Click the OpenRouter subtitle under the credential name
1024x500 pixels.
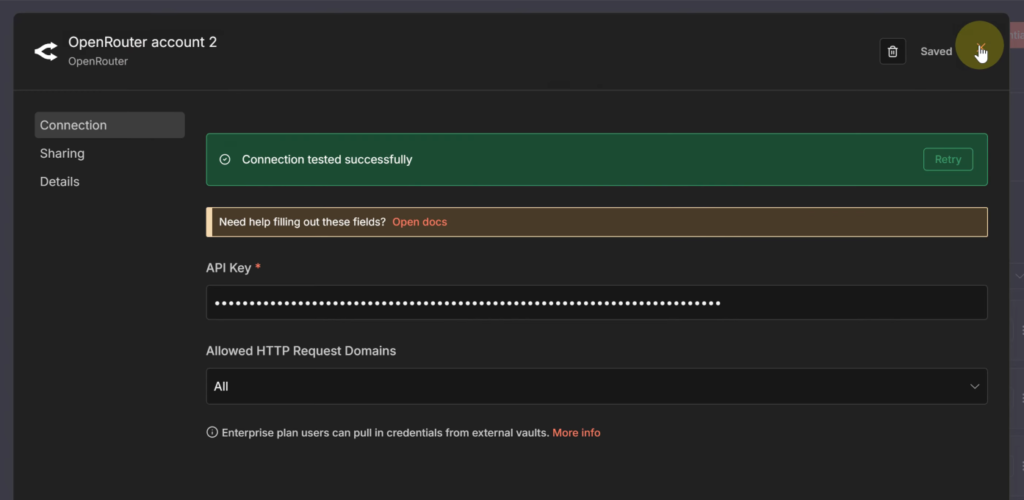pyautogui.click(x=98, y=61)
